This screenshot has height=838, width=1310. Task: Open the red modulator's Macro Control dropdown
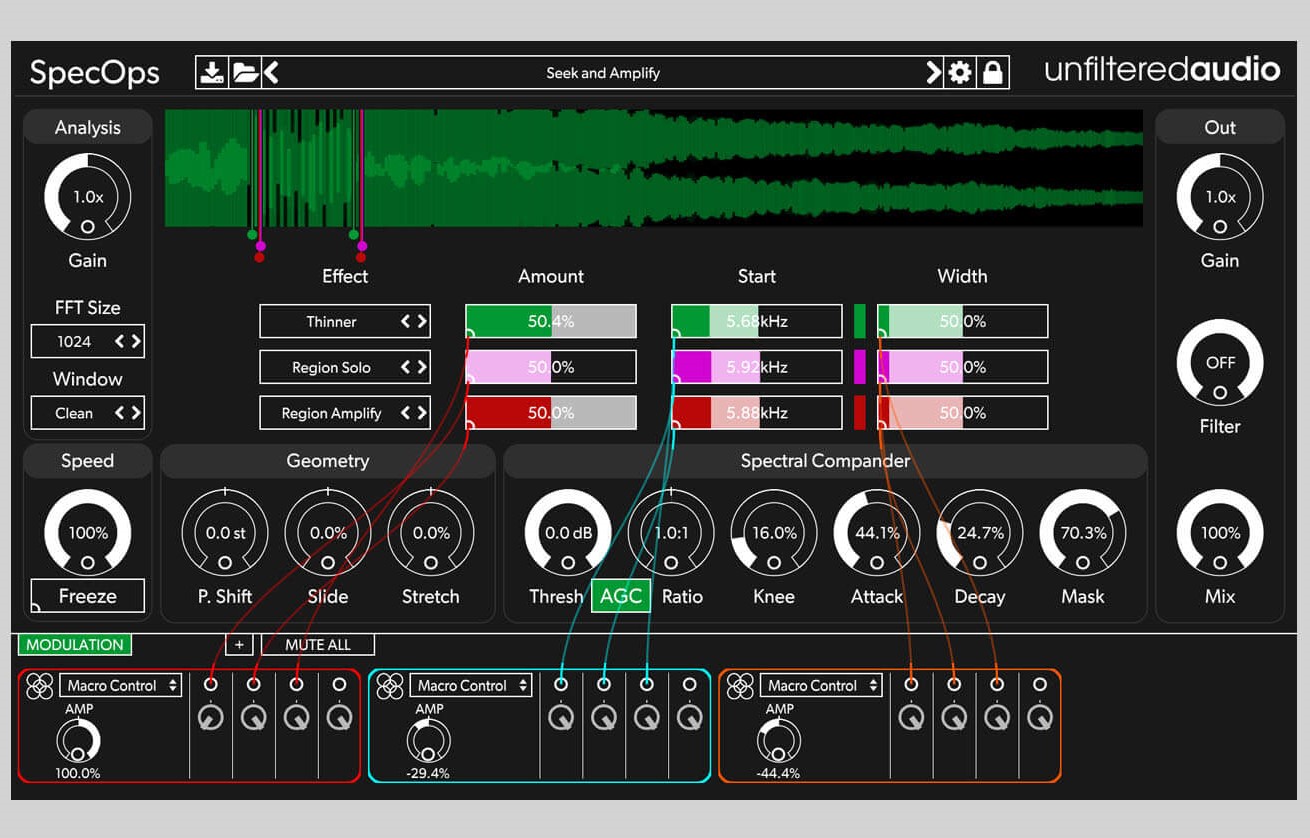[x=121, y=685]
